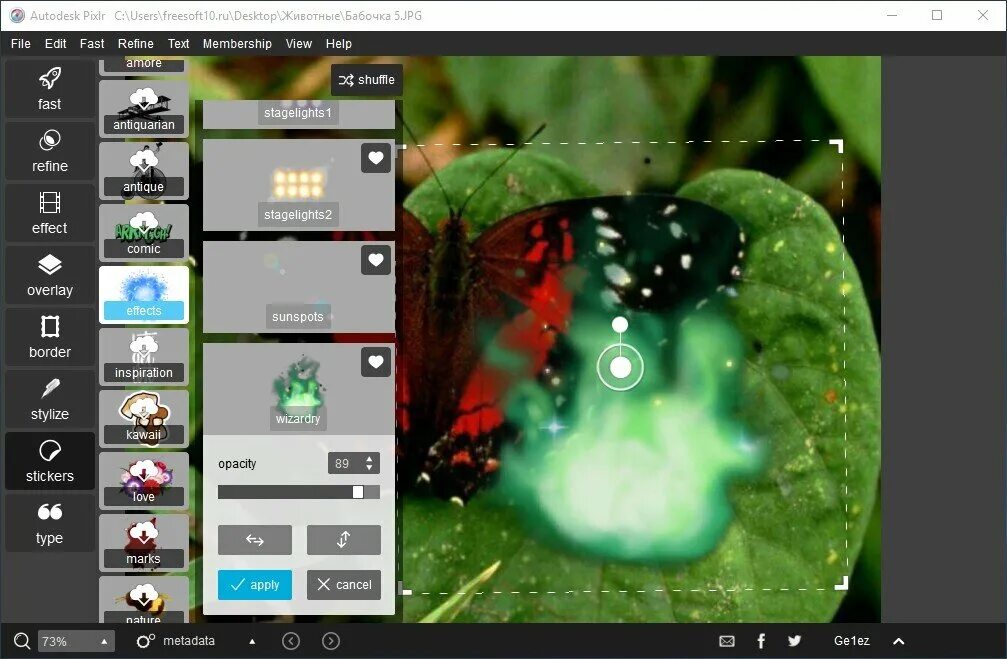Select the type text tool

49,523
